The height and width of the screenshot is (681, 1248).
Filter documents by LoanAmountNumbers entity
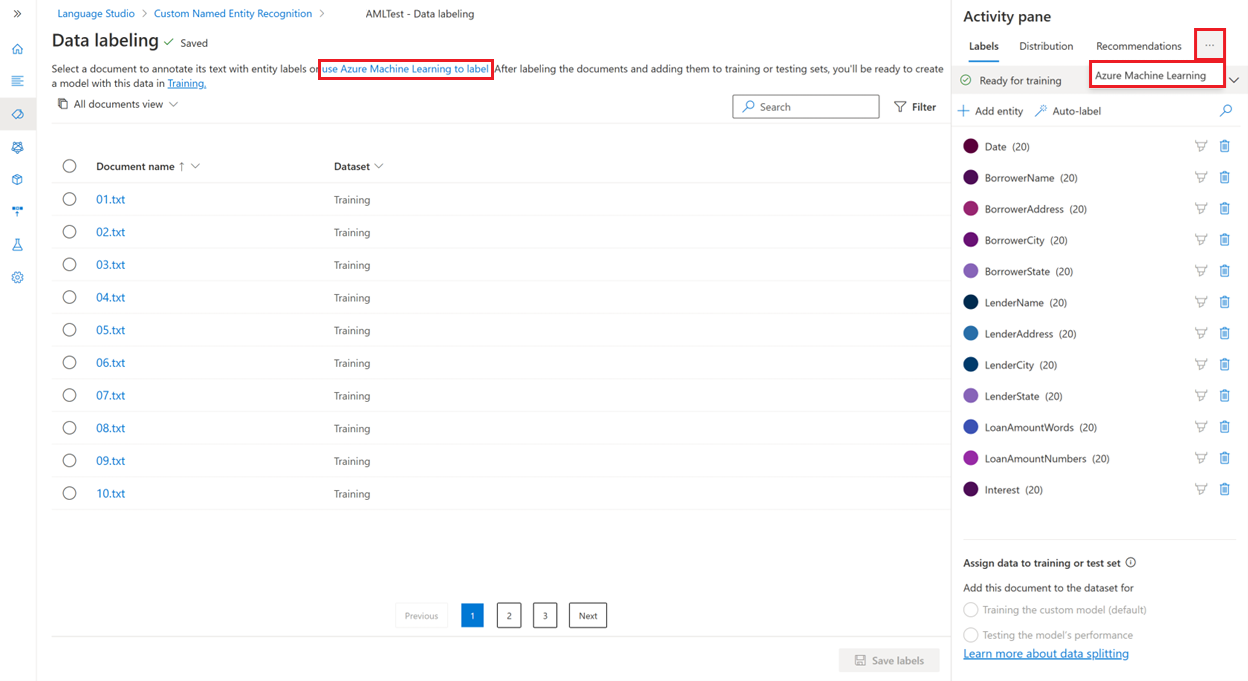(x=1201, y=458)
